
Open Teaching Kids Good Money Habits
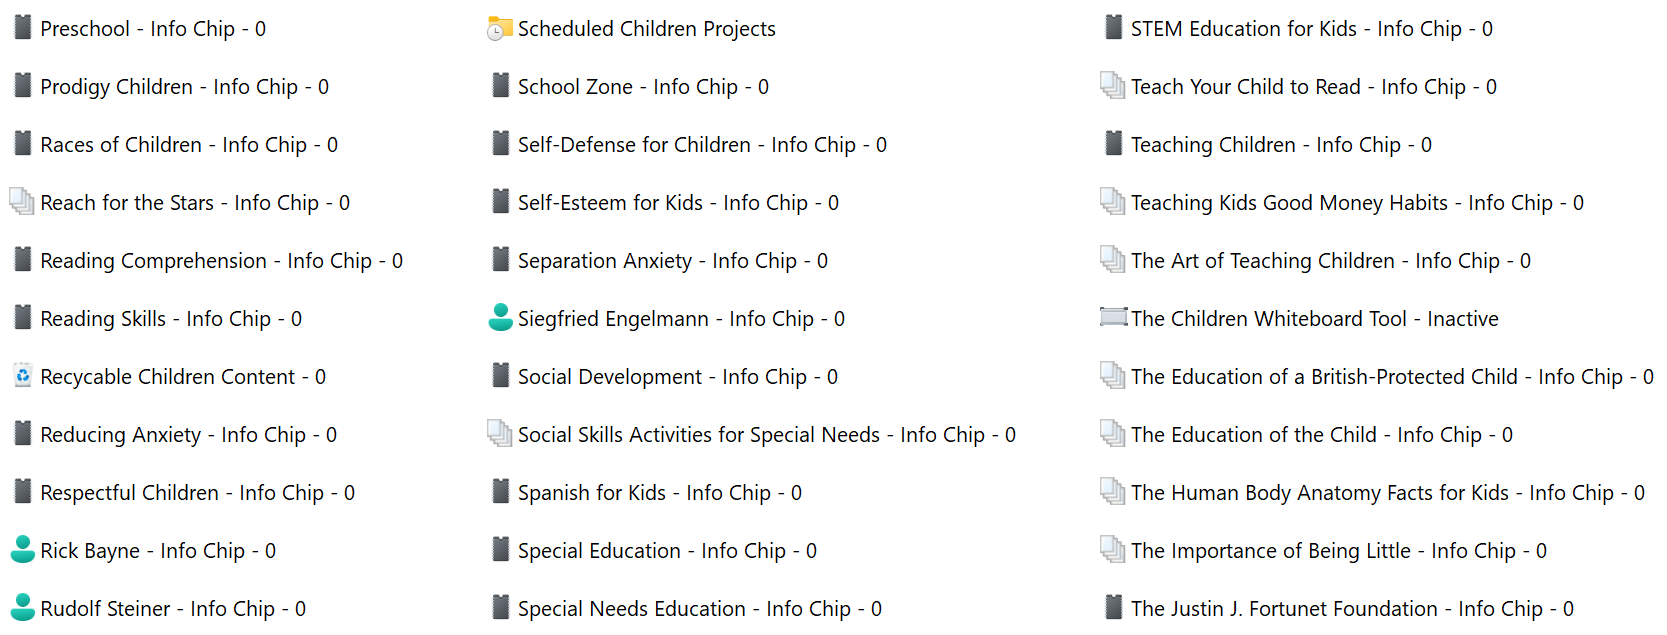pos(1356,203)
